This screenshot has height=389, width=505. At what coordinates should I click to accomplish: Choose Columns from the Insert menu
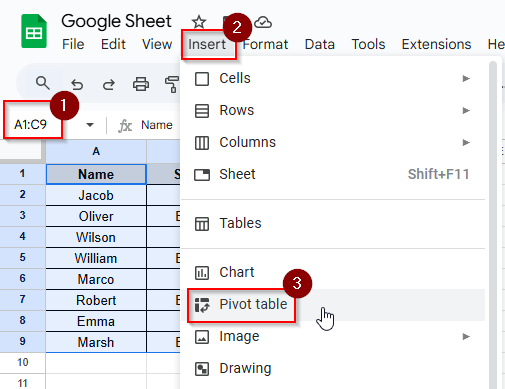click(x=333, y=143)
